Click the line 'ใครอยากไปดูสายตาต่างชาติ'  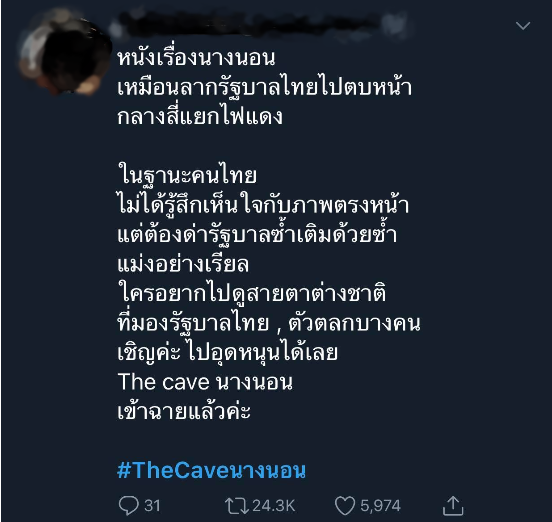point(252,293)
